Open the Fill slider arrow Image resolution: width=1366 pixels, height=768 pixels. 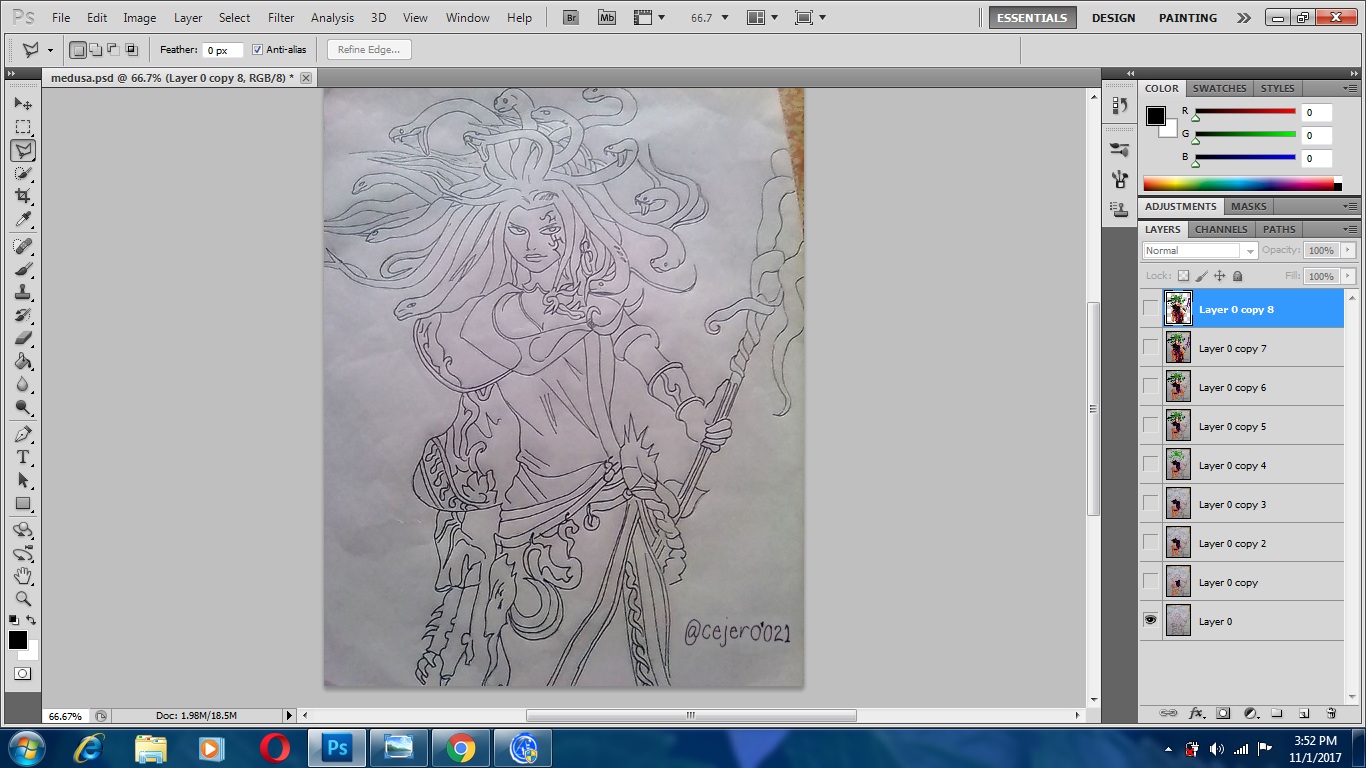[x=1348, y=276]
